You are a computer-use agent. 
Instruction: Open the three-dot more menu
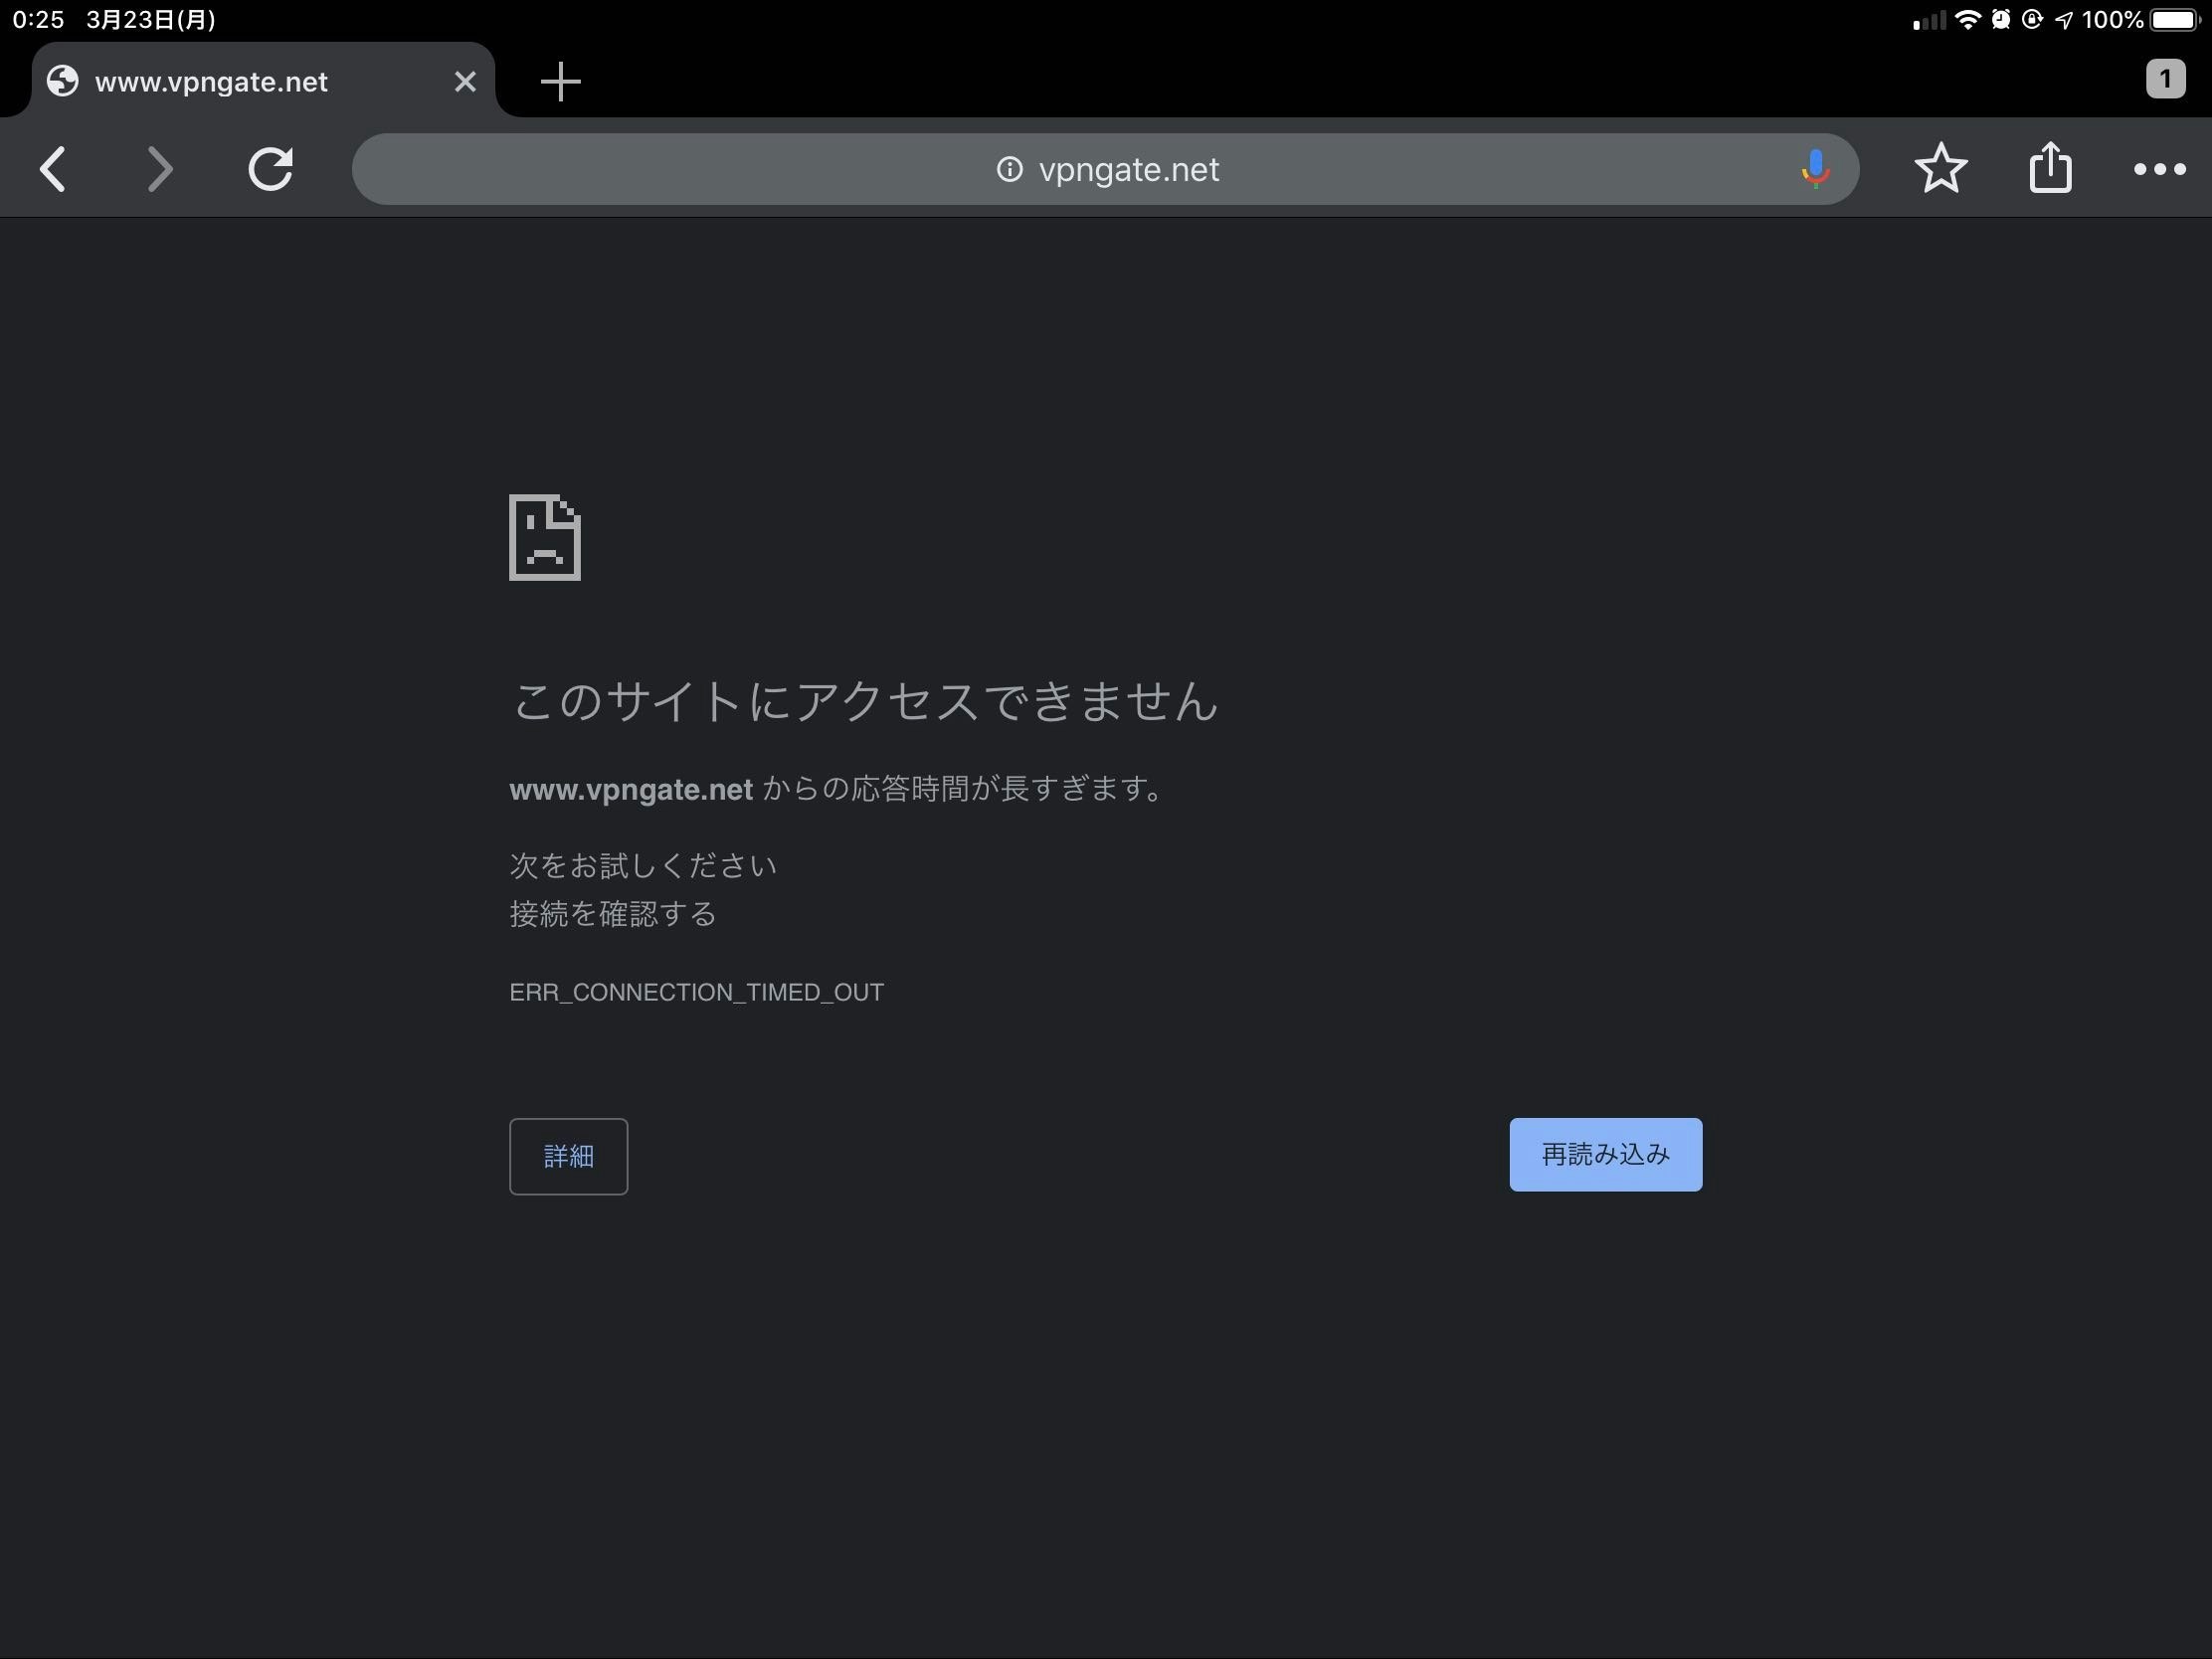(x=2159, y=169)
